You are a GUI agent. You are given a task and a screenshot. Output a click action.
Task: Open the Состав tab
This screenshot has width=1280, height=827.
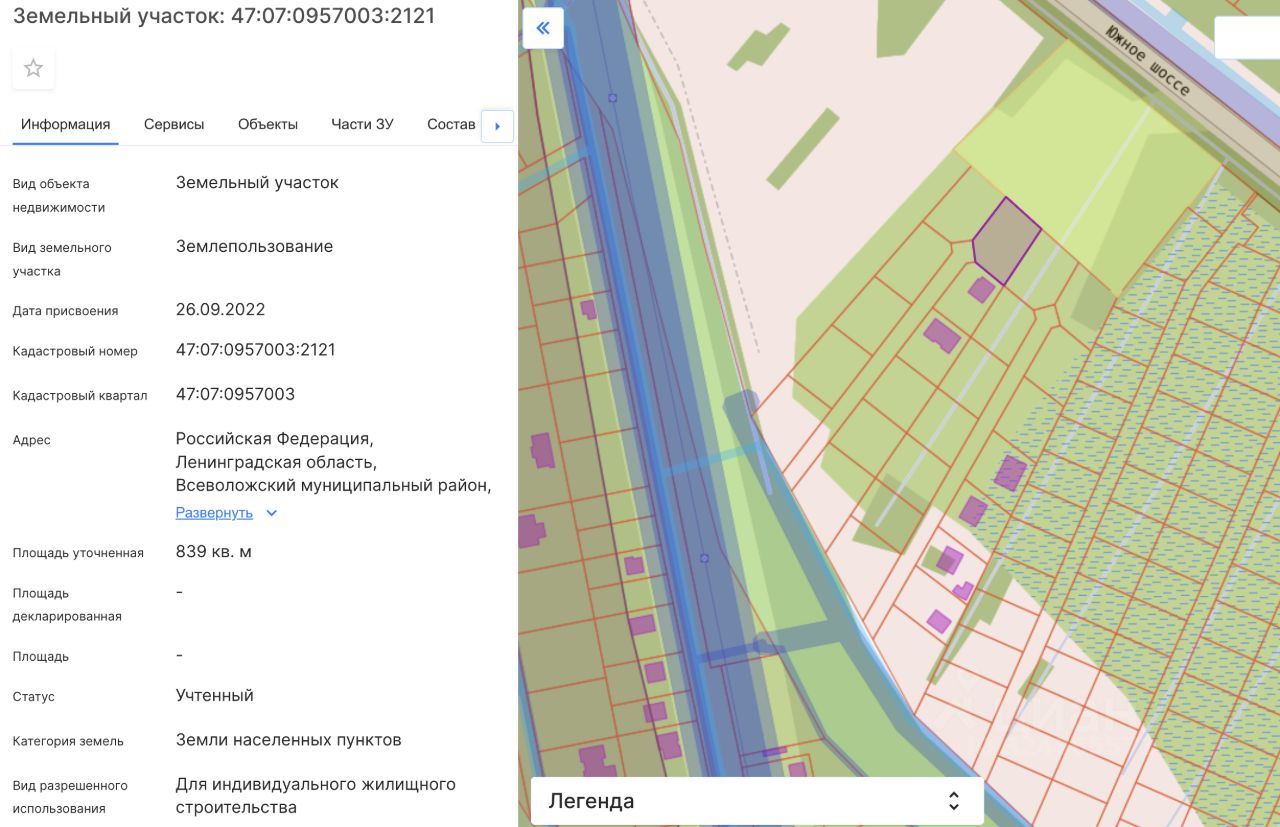tap(451, 124)
